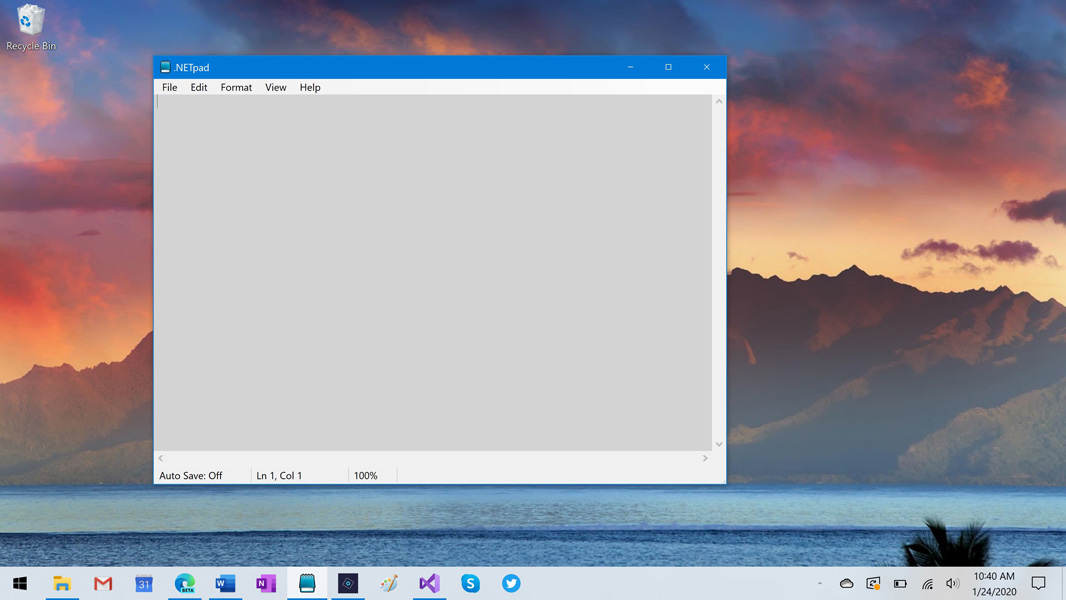Click the horizontal scrollbar right arrow
The height and width of the screenshot is (600, 1066).
pos(705,458)
